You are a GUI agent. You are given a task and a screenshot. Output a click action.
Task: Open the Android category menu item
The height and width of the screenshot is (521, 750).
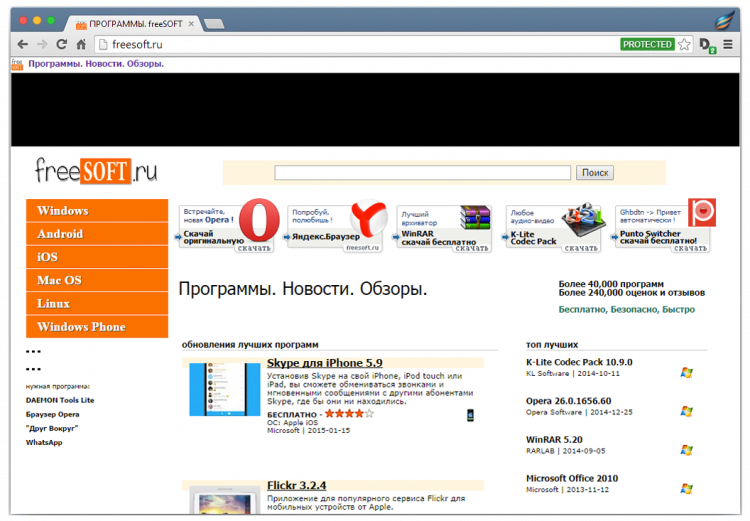(97, 234)
